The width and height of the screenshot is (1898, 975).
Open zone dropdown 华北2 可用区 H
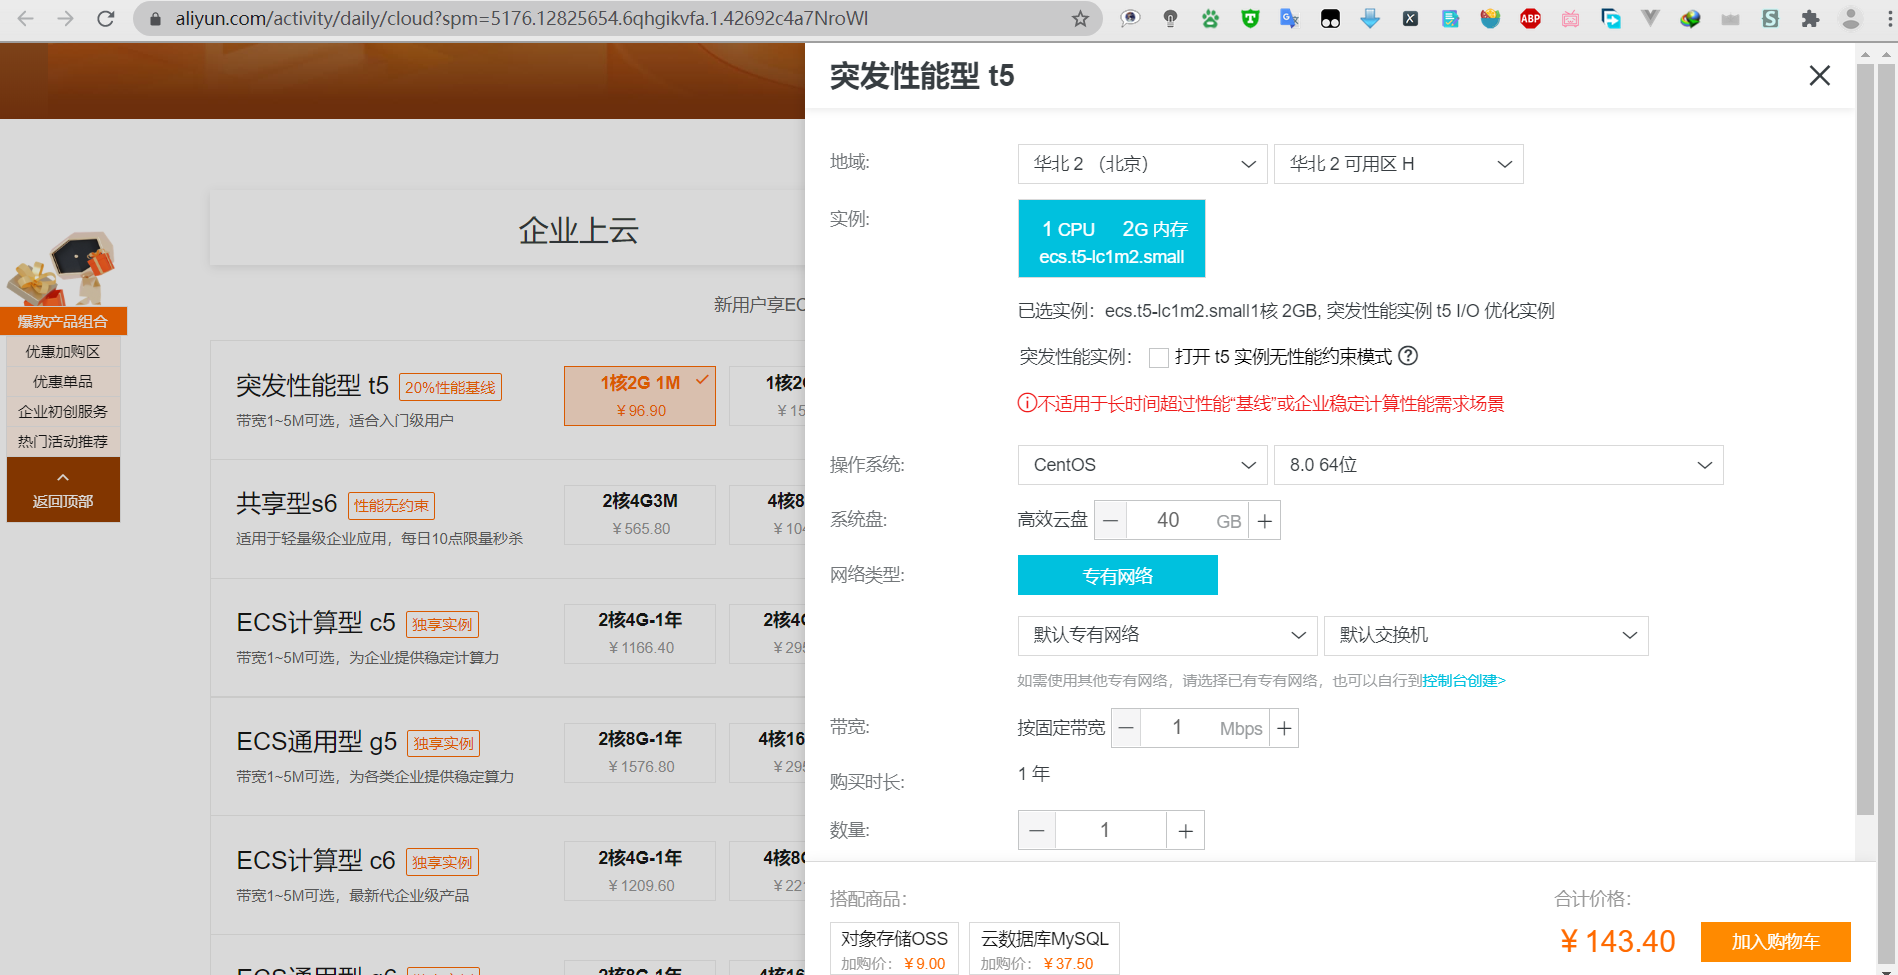[1399, 164]
